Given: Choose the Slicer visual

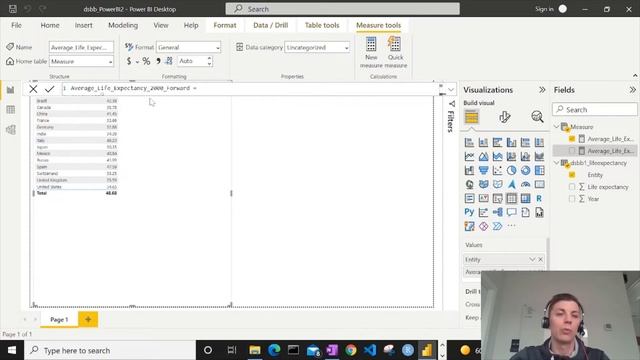Looking at the screenshot, I should pyautogui.click(x=498, y=198).
